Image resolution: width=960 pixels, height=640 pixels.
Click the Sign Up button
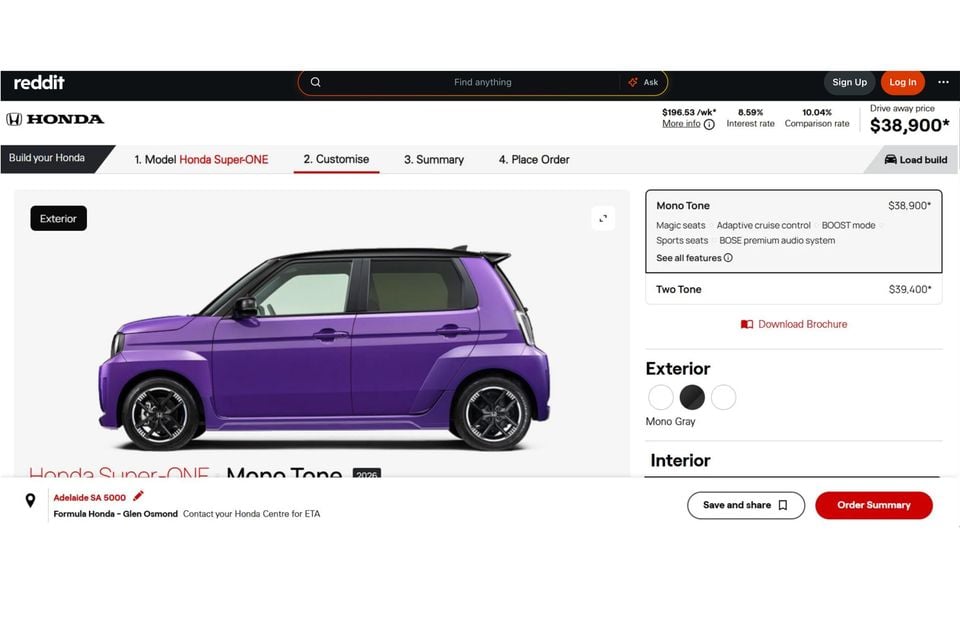click(x=849, y=82)
